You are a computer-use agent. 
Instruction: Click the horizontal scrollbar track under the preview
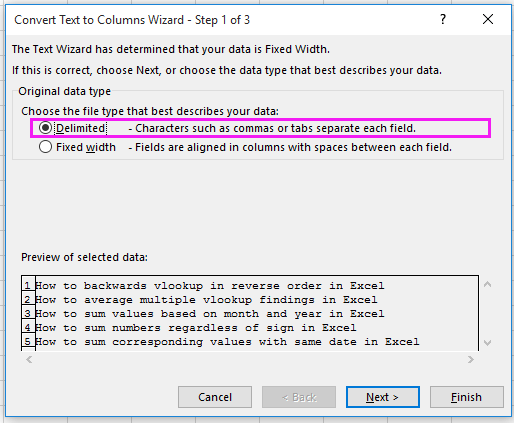250,359
